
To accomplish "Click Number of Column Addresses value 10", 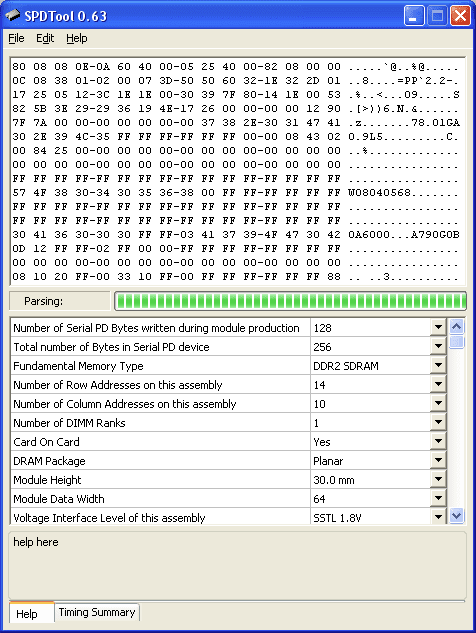I will pos(319,404).
